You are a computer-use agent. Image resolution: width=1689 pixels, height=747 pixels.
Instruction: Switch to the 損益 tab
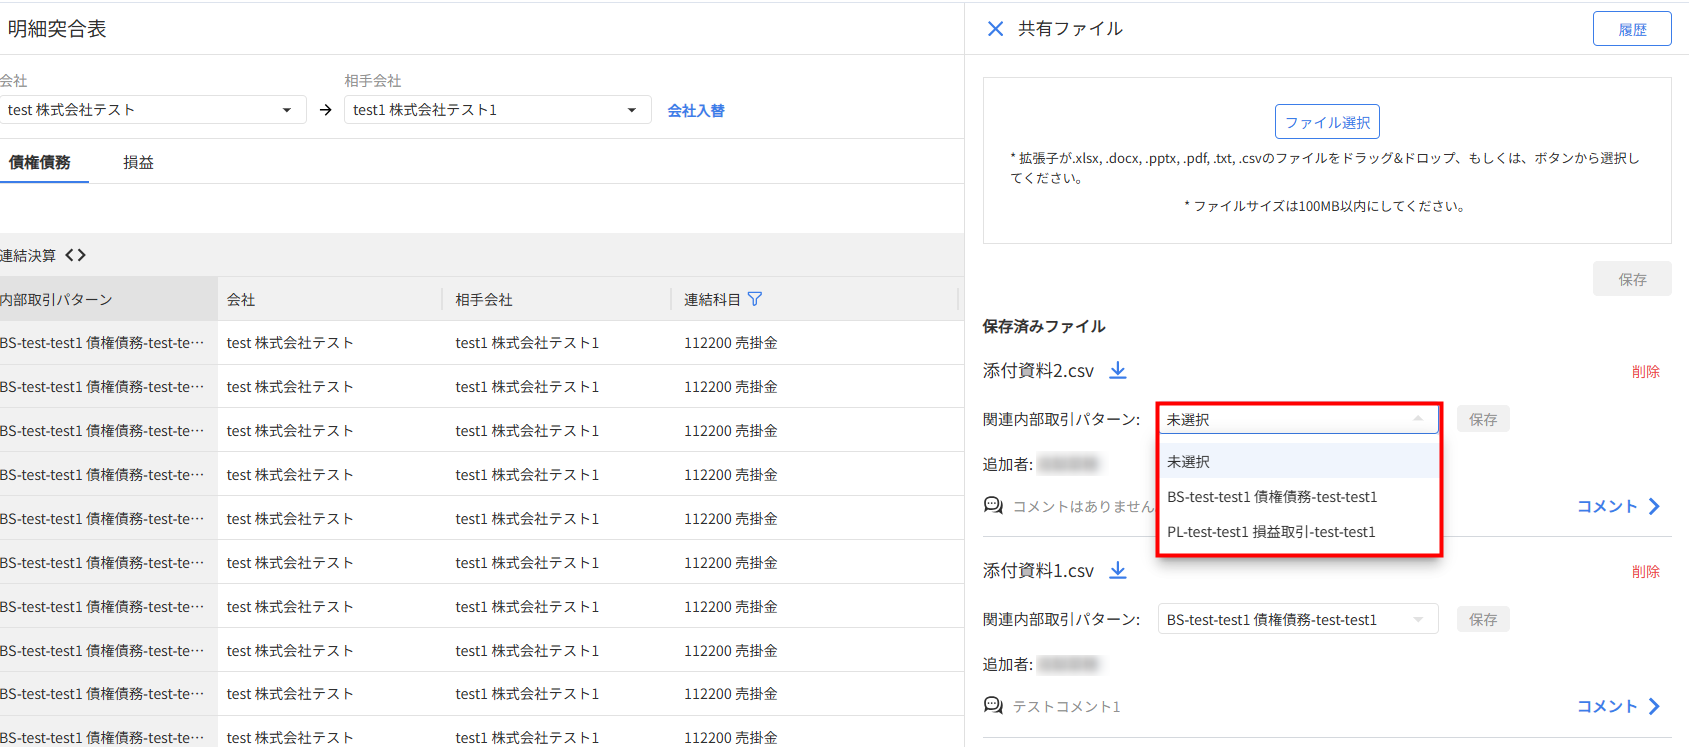[x=138, y=163]
